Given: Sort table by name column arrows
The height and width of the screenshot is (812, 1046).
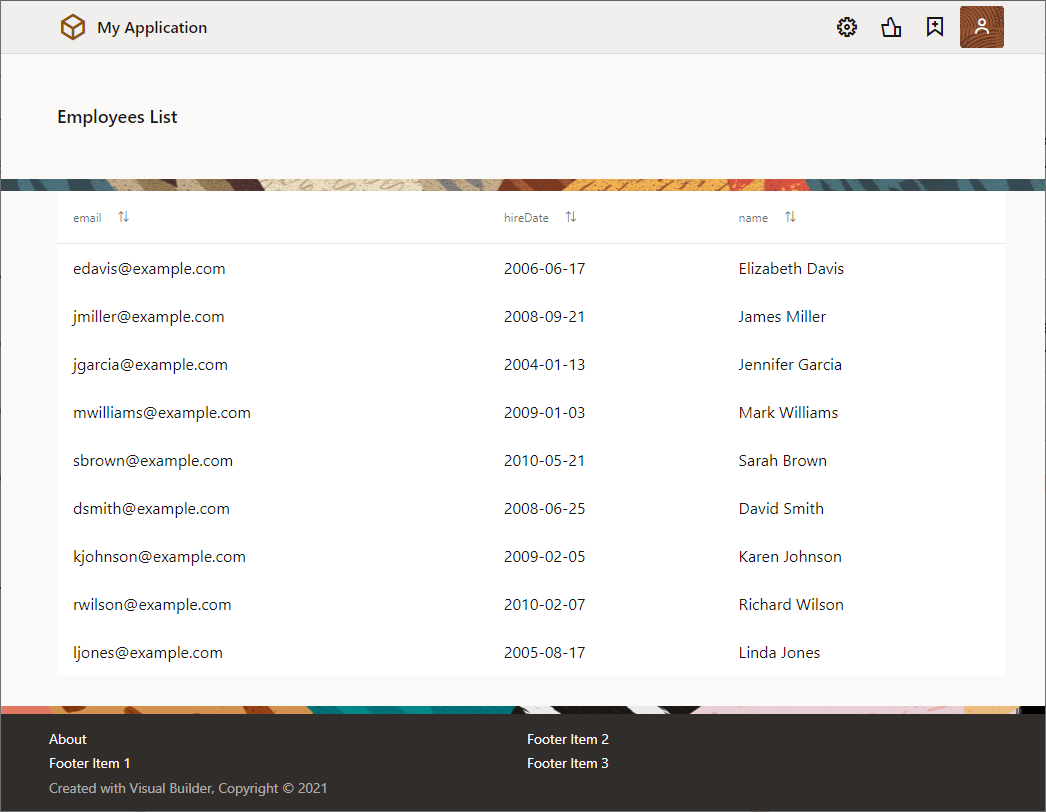Looking at the screenshot, I should 790,217.
